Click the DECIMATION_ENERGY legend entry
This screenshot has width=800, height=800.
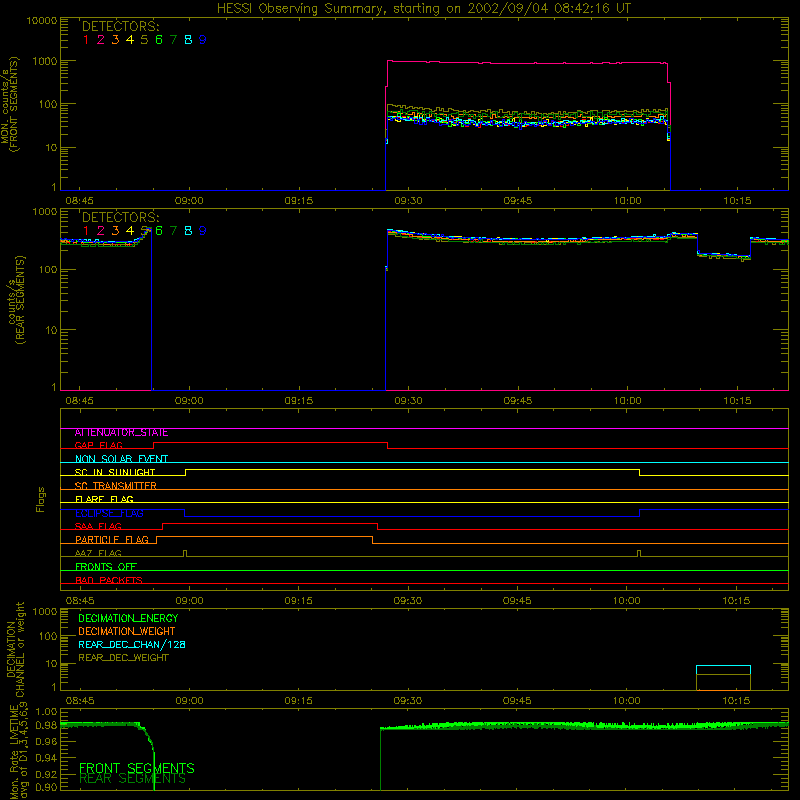[x=128, y=618]
